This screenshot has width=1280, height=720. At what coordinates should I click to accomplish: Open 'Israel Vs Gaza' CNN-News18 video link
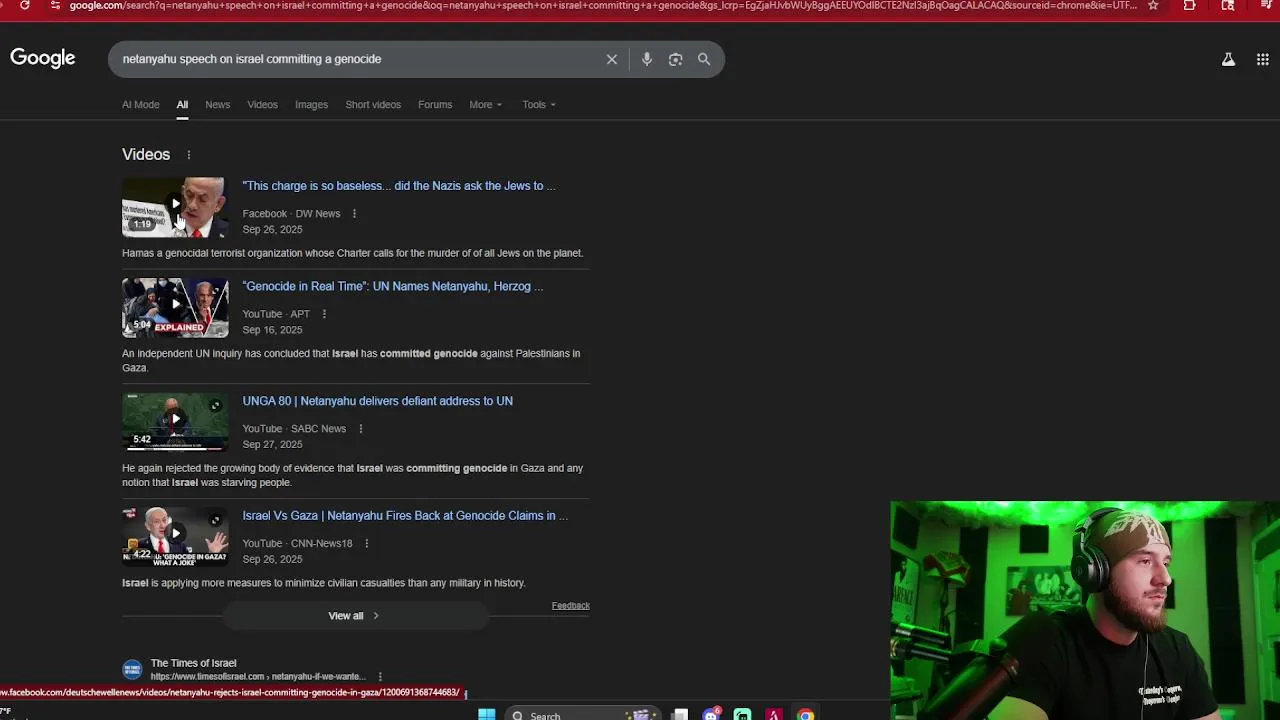(405, 516)
